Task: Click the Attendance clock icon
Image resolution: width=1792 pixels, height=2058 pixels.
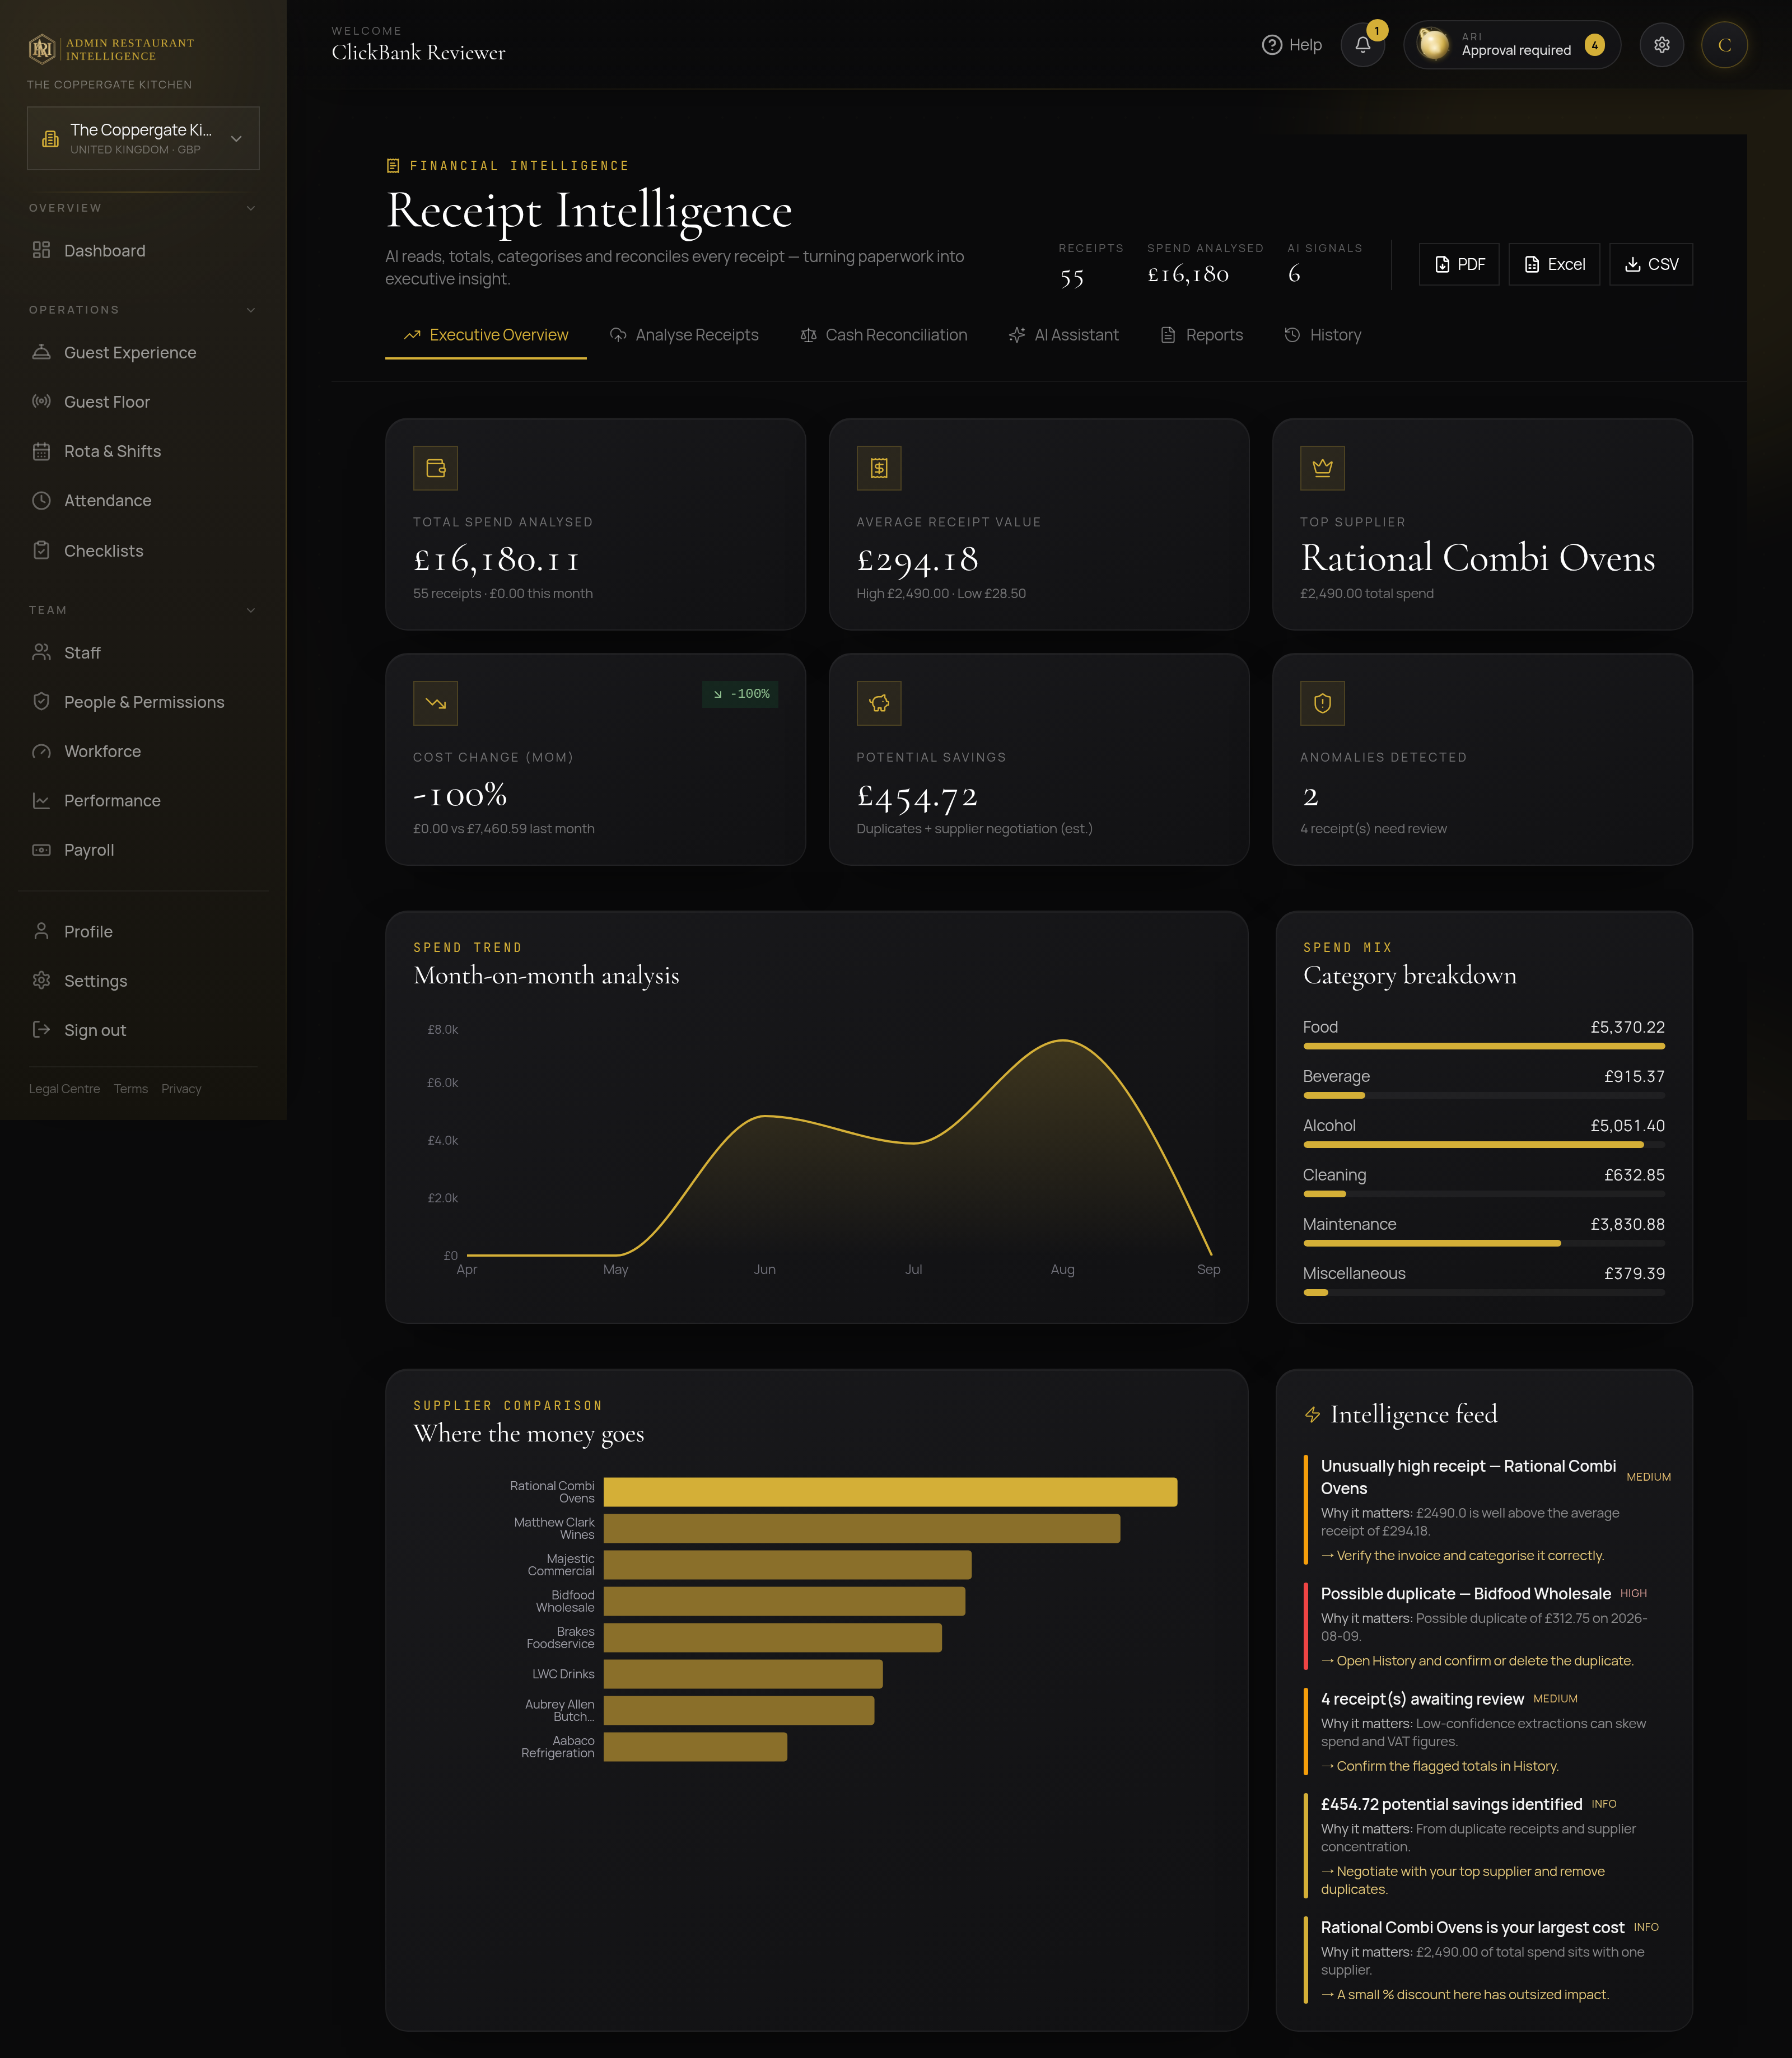Action: pyautogui.click(x=41, y=500)
